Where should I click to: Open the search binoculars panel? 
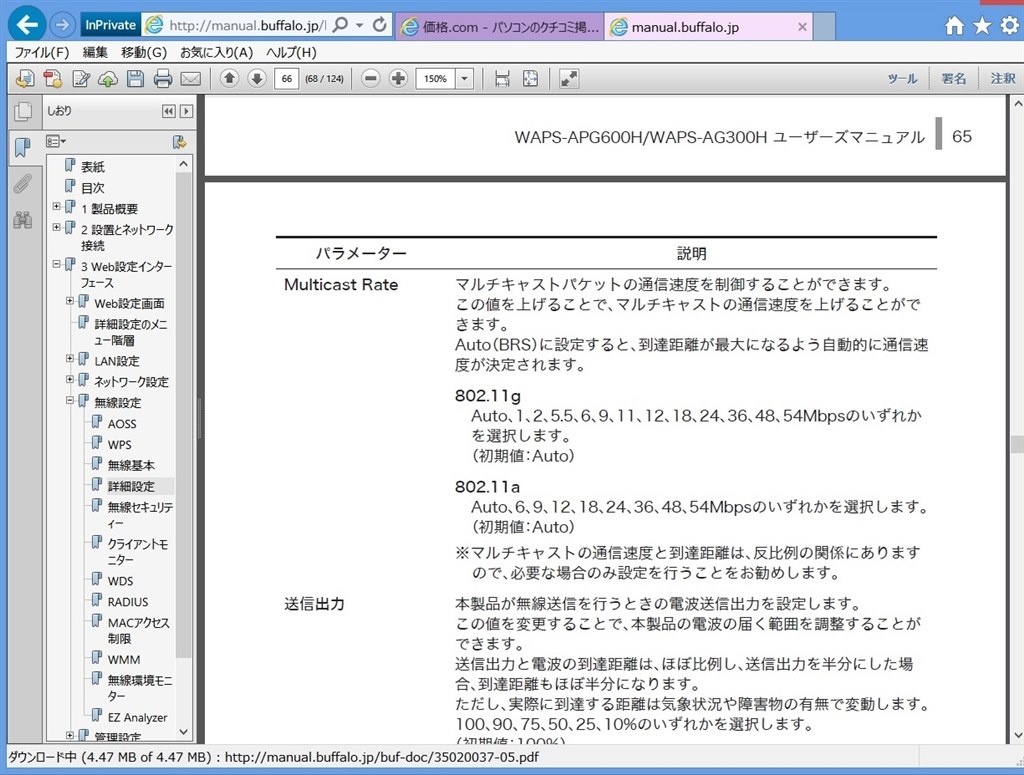[23, 220]
